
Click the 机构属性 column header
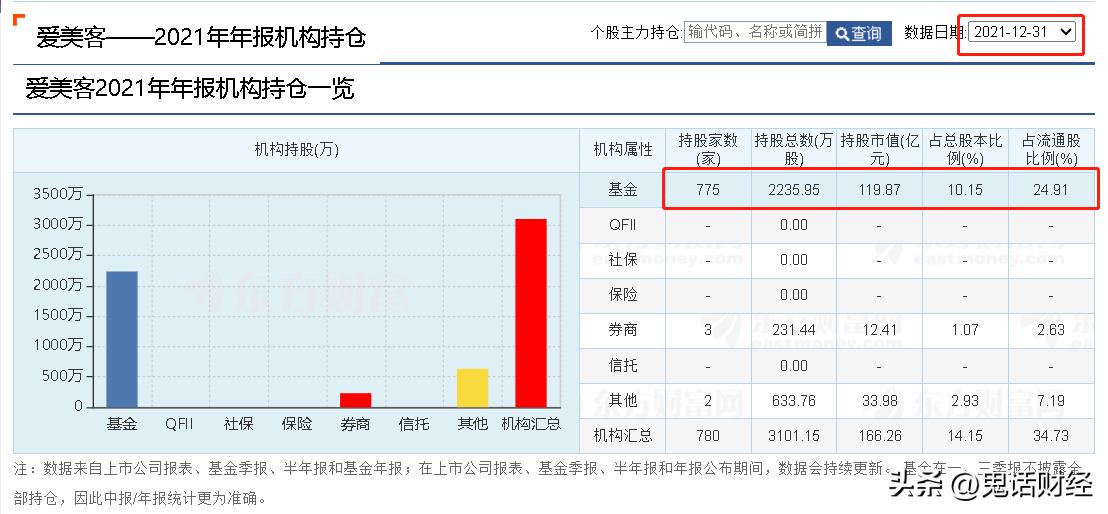[623, 150]
